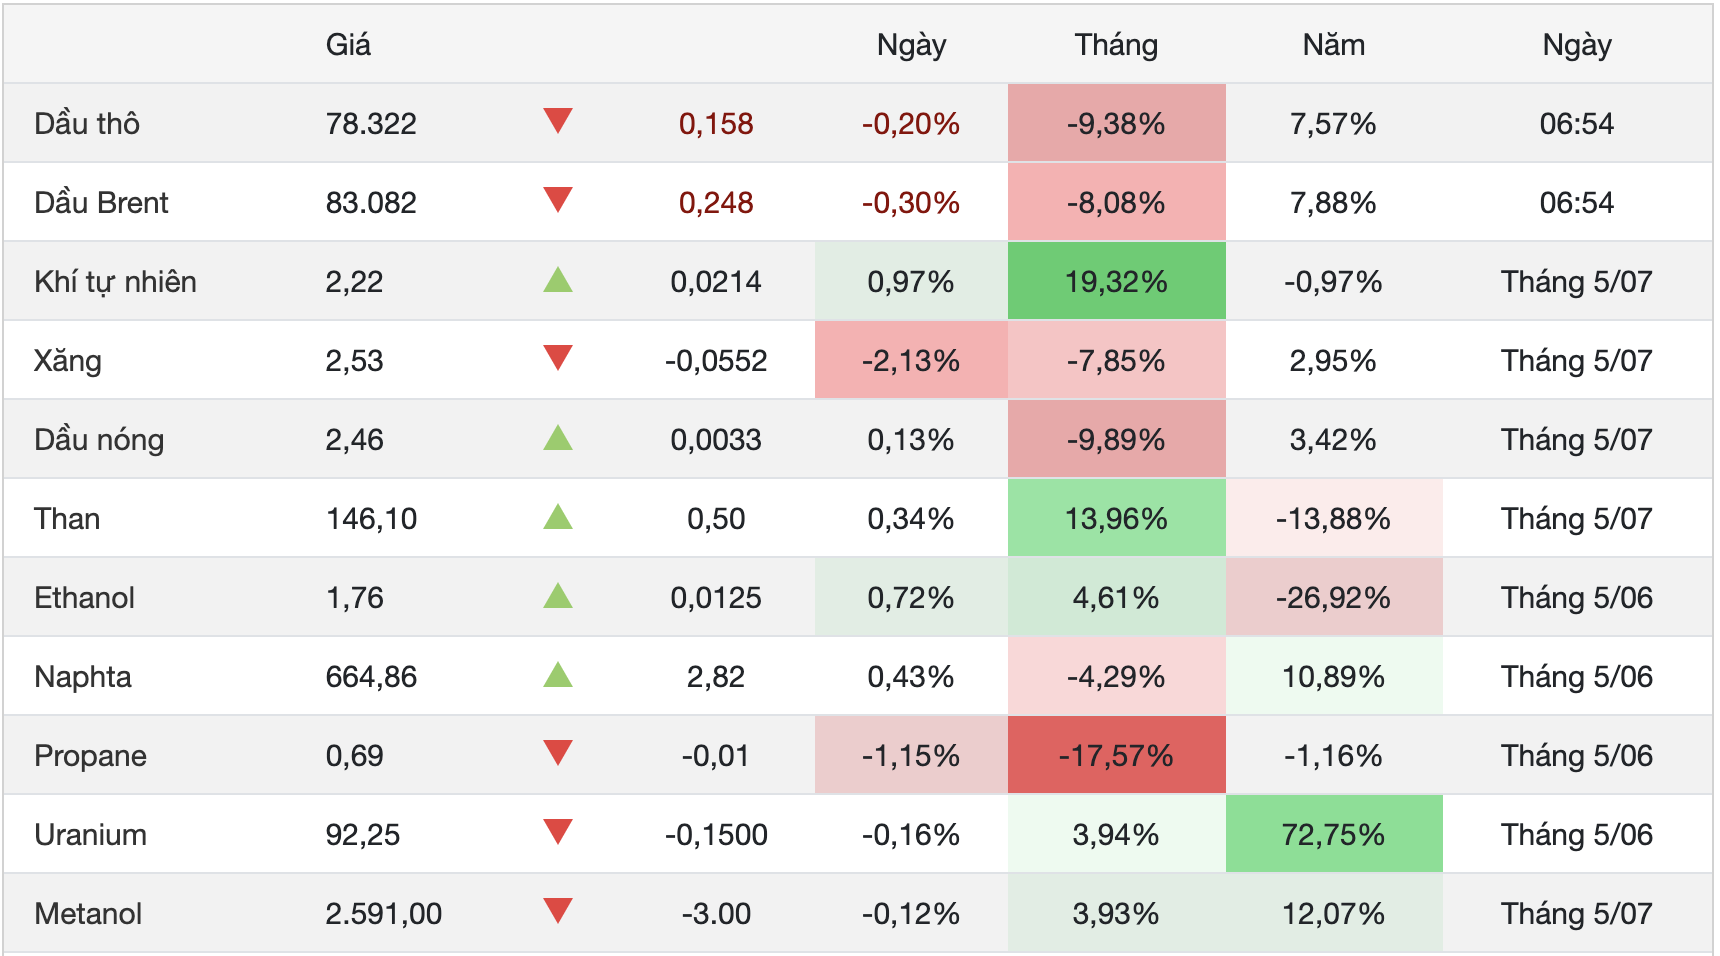
Task: Click the red down arrow in Xăng row
Action: click(x=558, y=358)
